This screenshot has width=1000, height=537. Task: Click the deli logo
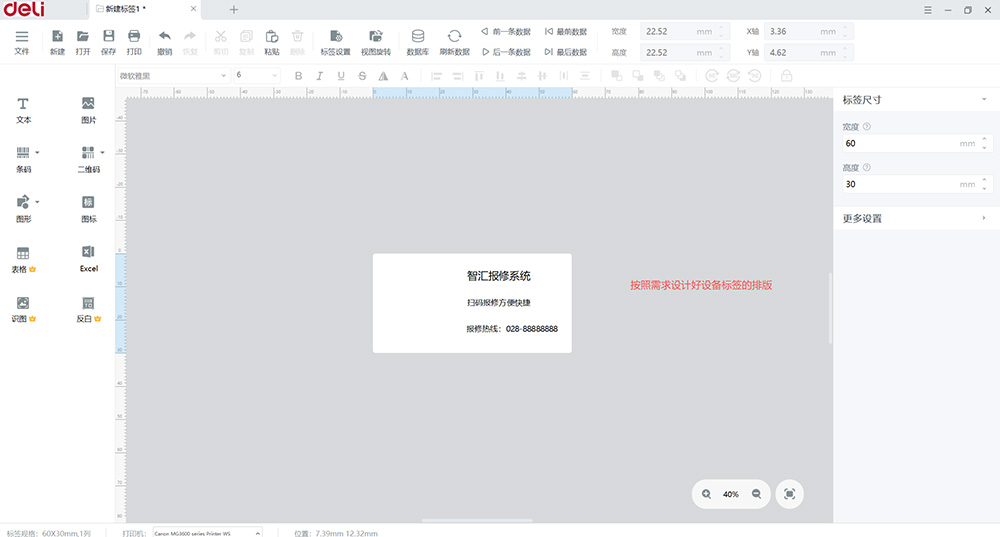[x=24, y=9]
